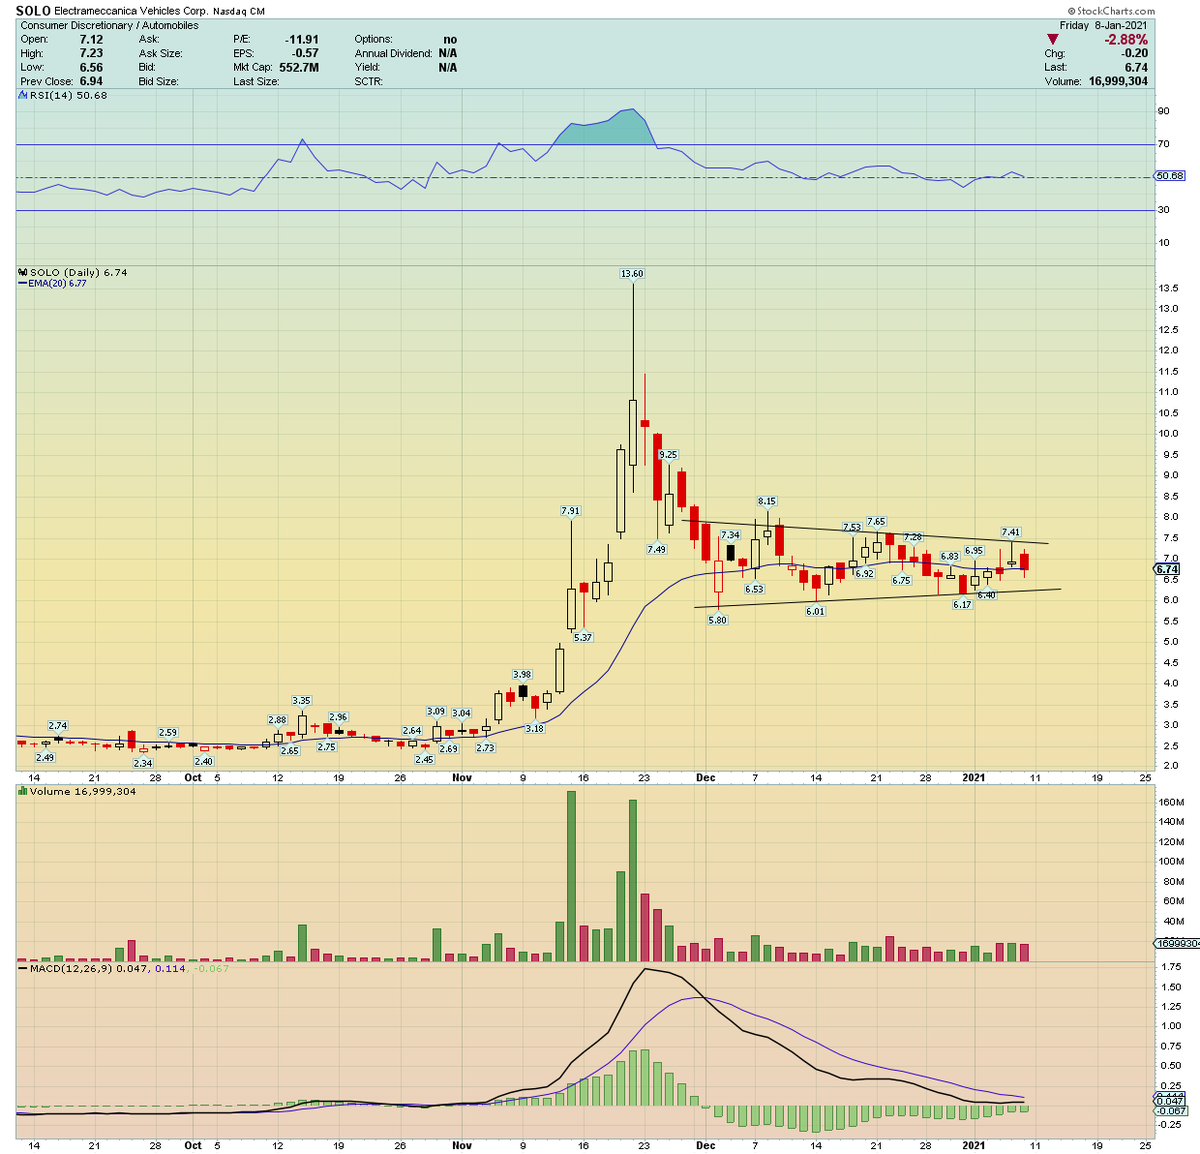Click the 7.41 resistance annotation label
The image size is (1200, 1154).
[1012, 533]
